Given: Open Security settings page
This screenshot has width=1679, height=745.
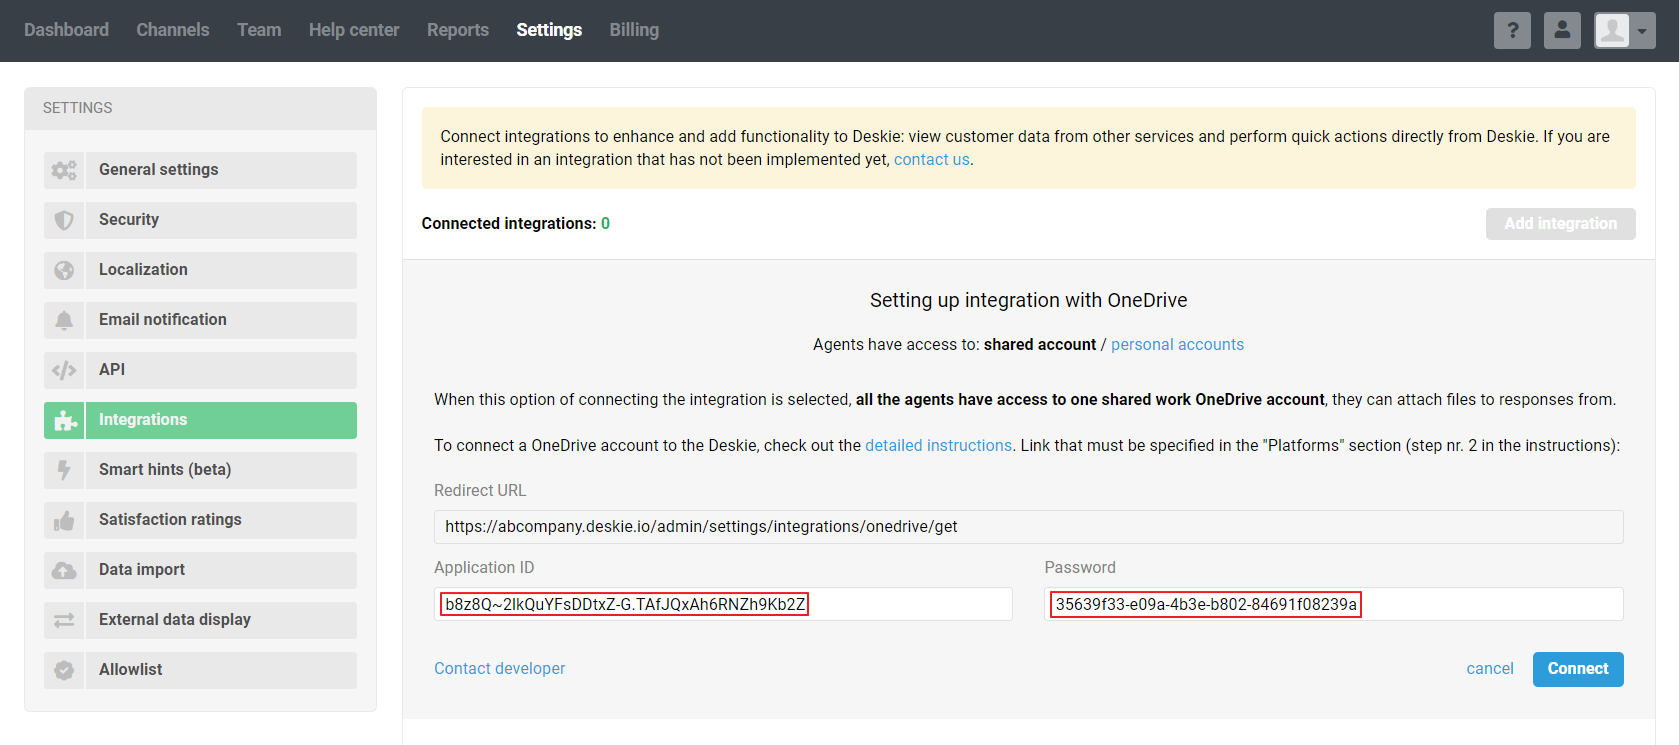Looking at the screenshot, I should pyautogui.click(x=200, y=220).
